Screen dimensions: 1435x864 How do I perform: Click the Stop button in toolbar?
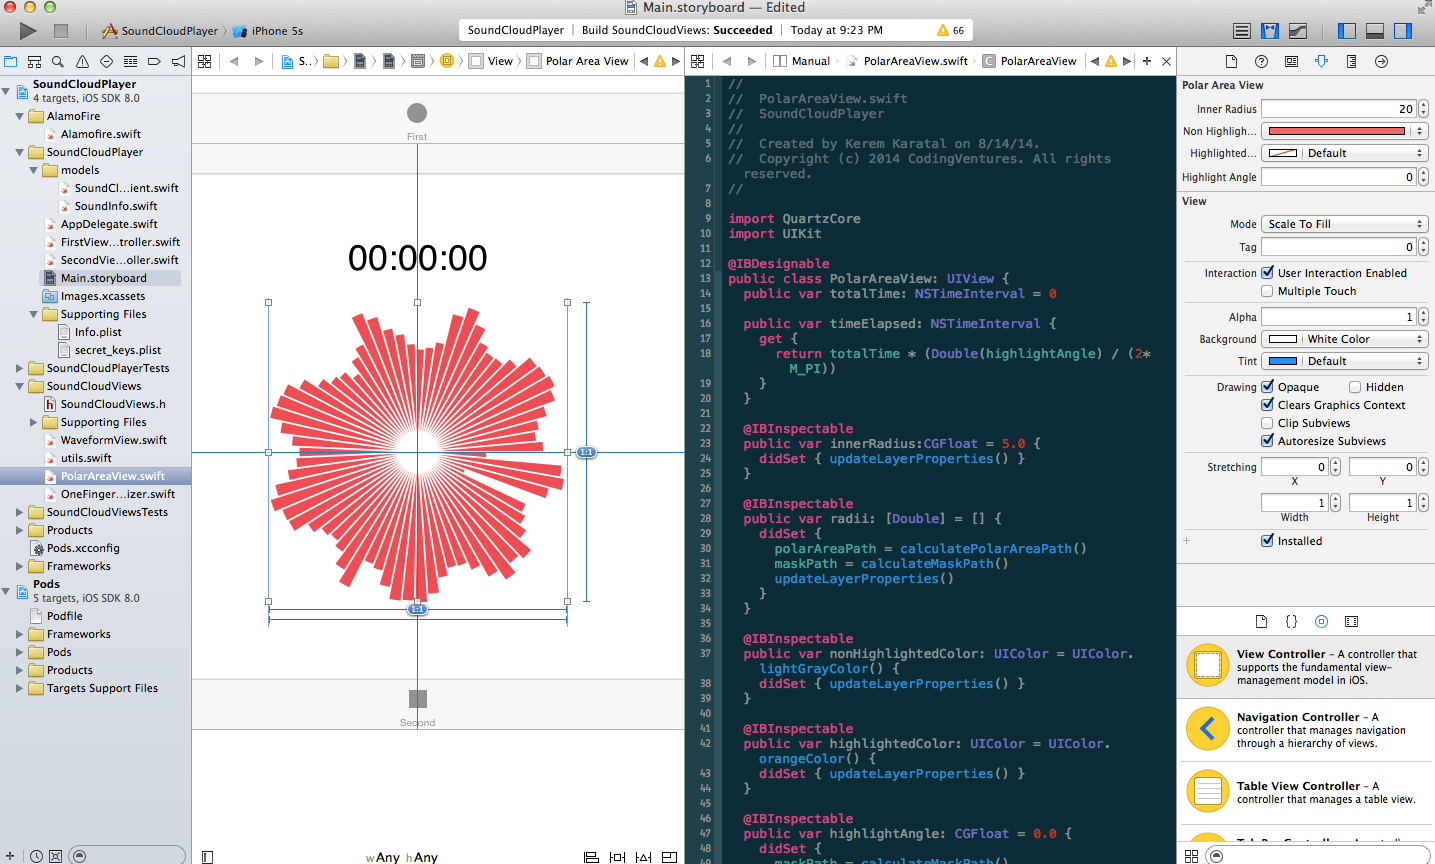click(62, 30)
